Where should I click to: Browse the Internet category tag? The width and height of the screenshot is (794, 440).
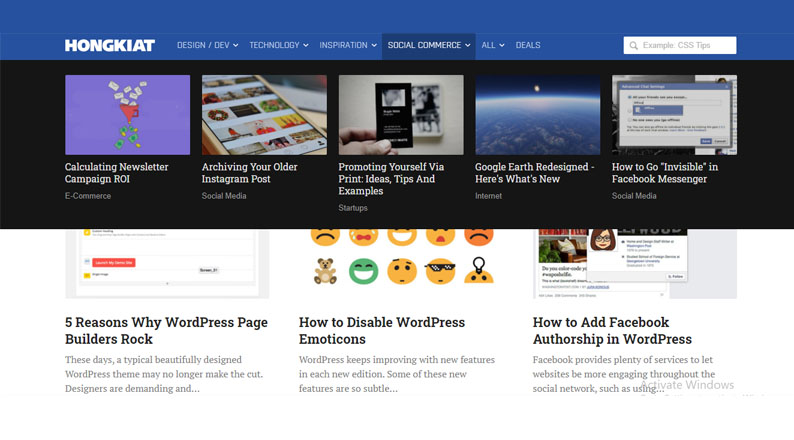pyautogui.click(x=488, y=196)
